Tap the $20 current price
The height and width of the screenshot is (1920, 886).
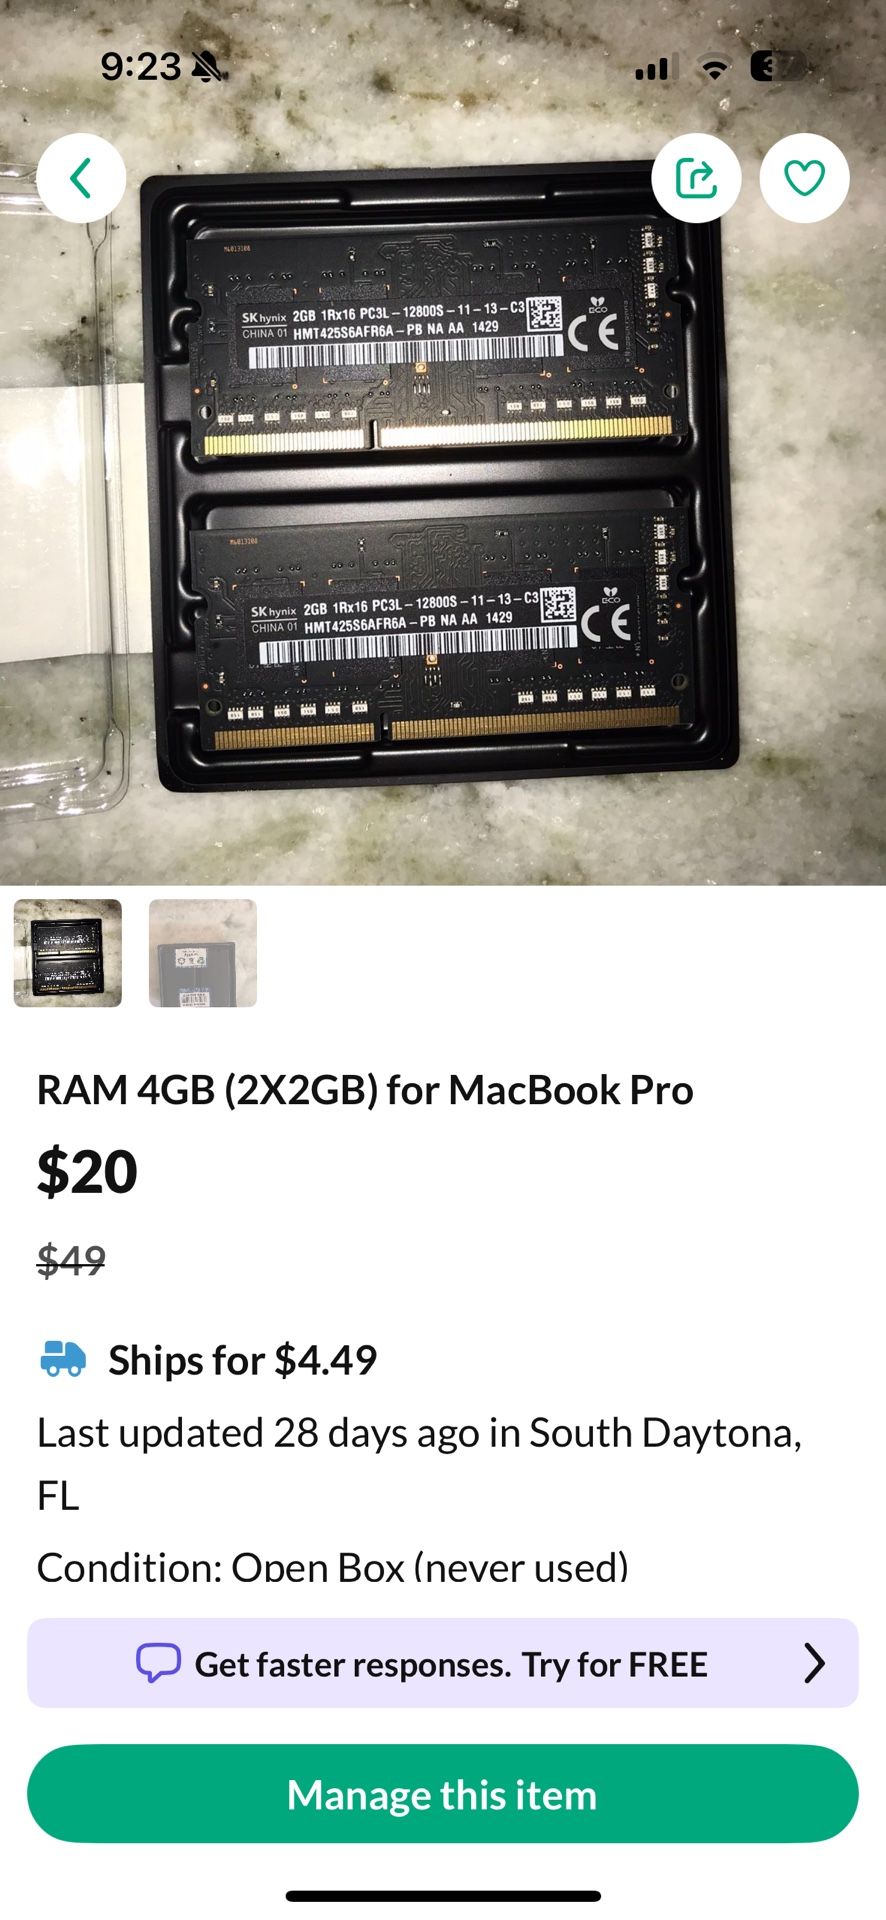click(x=87, y=1172)
